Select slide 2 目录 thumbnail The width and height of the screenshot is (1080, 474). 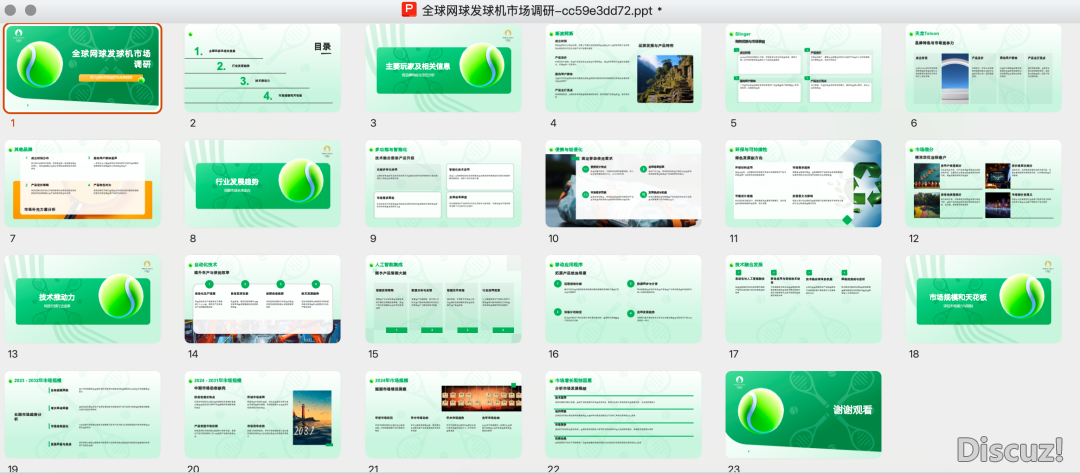coord(262,68)
